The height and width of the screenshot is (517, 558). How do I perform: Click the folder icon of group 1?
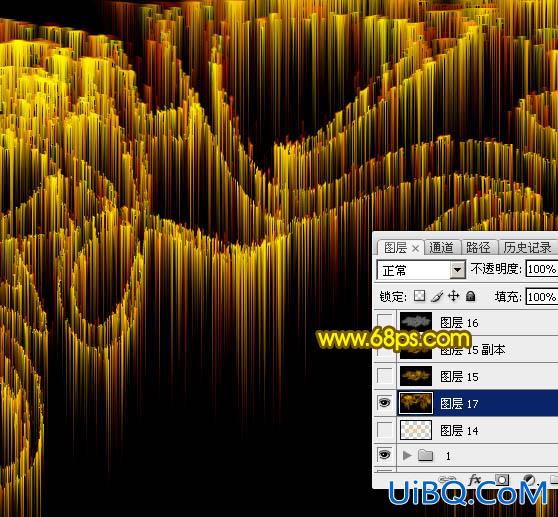click(426, 455)
